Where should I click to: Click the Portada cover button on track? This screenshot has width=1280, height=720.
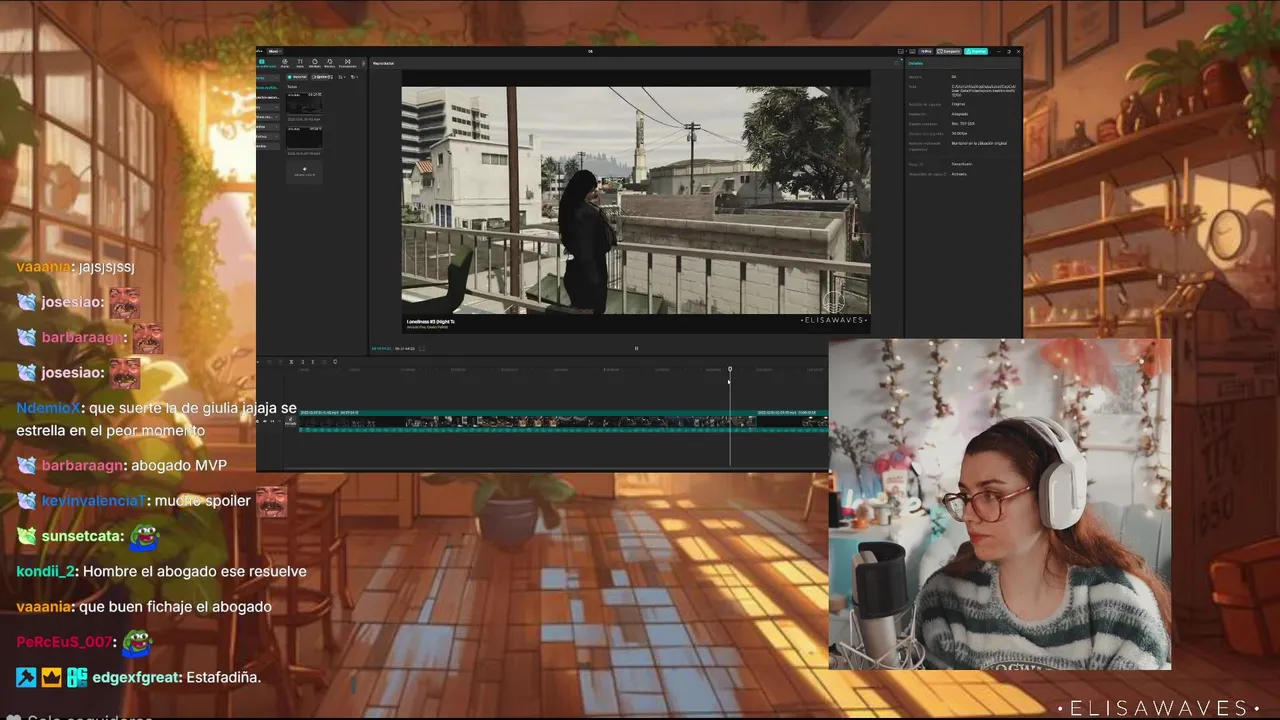pyautogui.click(x=290, y=422)
